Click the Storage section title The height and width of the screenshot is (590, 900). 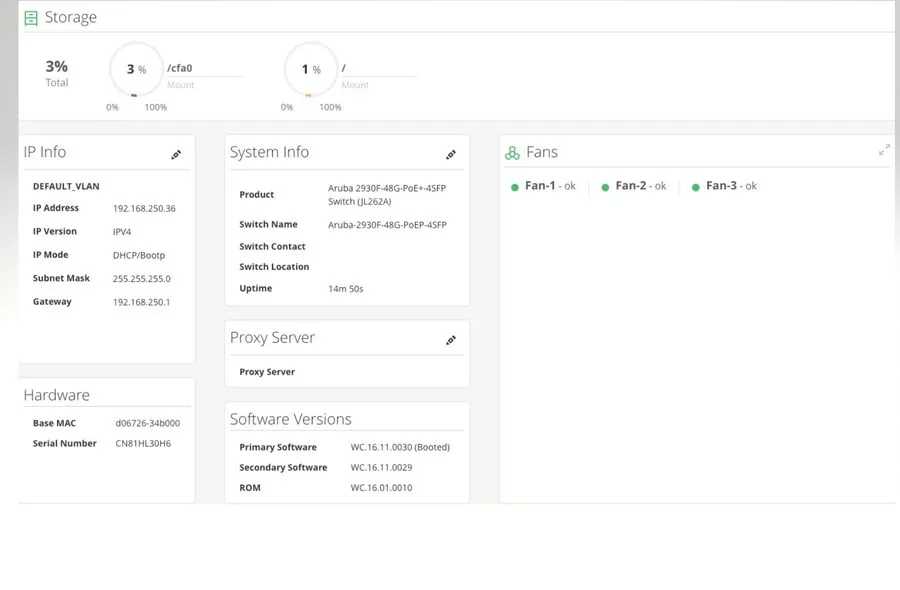pyautogui.click(x=71, y=18)
